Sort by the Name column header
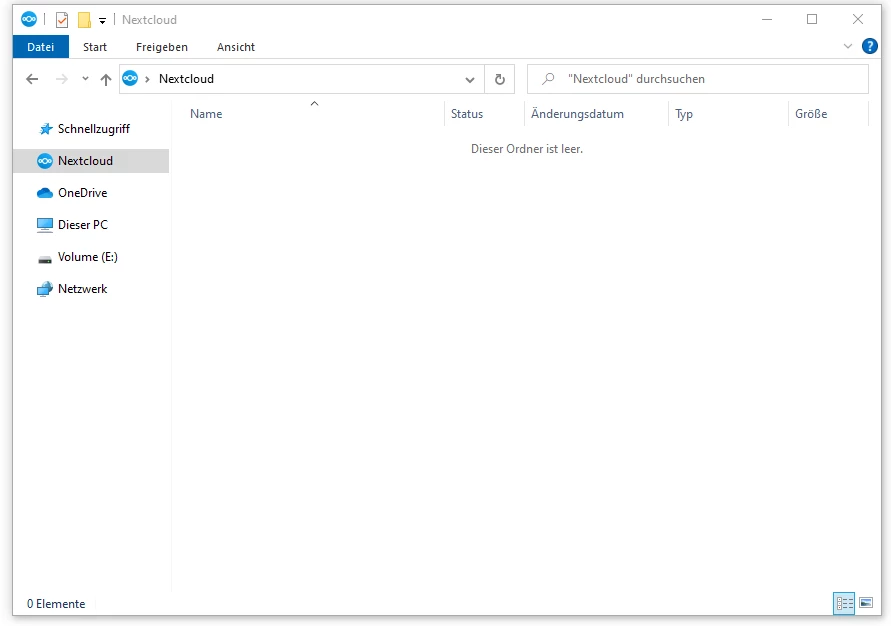The width and height of the screenshot is (891, 626). (308, 114)
